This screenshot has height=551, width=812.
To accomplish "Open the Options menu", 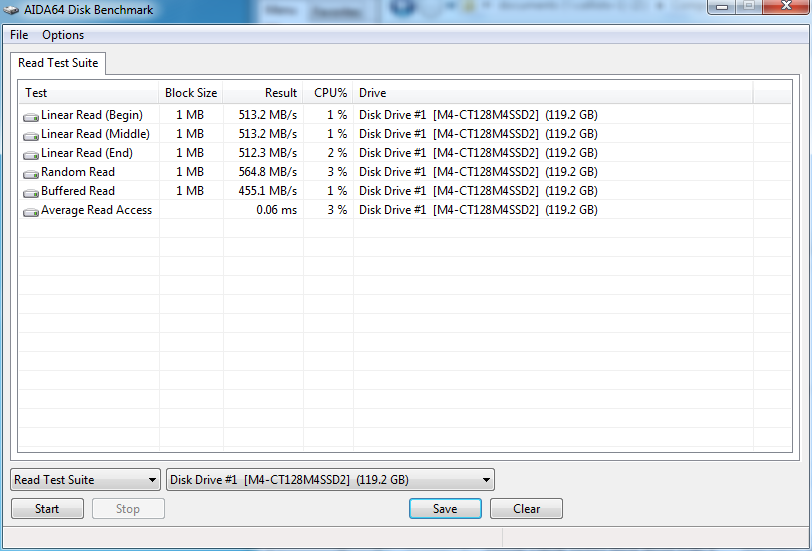I will tap(63, 35).
